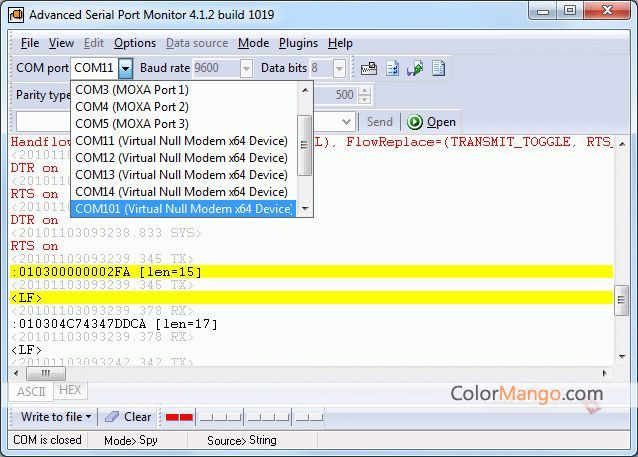Collapse the COM port dropdown arrow
The image size is (638, 457).
tap(125, 68)
